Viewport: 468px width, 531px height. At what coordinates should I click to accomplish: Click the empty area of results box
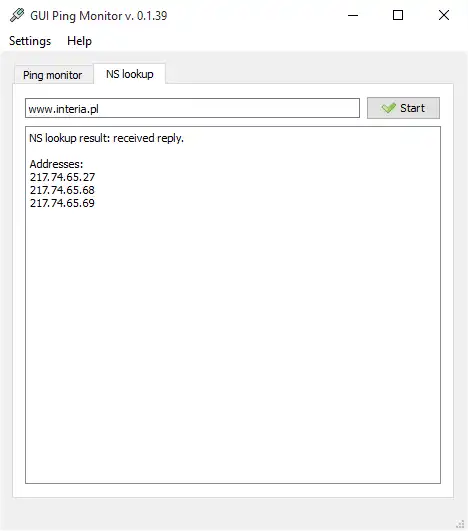pos(233,339)
